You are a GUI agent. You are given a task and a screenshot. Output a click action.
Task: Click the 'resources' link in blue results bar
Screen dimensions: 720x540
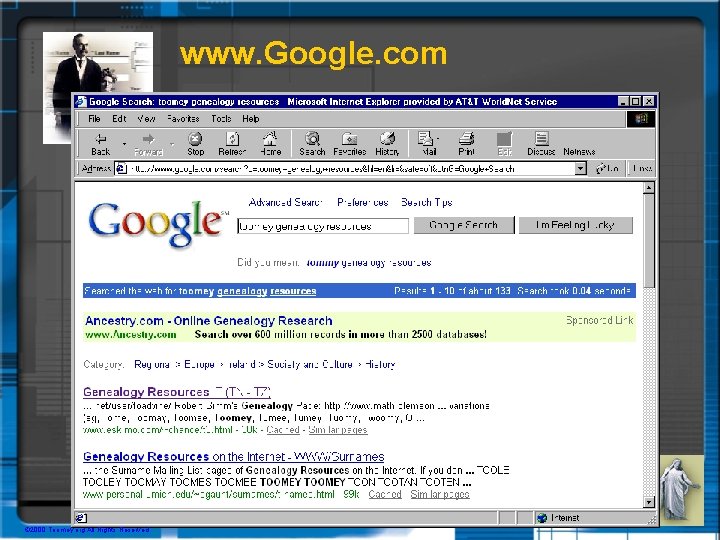[293, 291]
